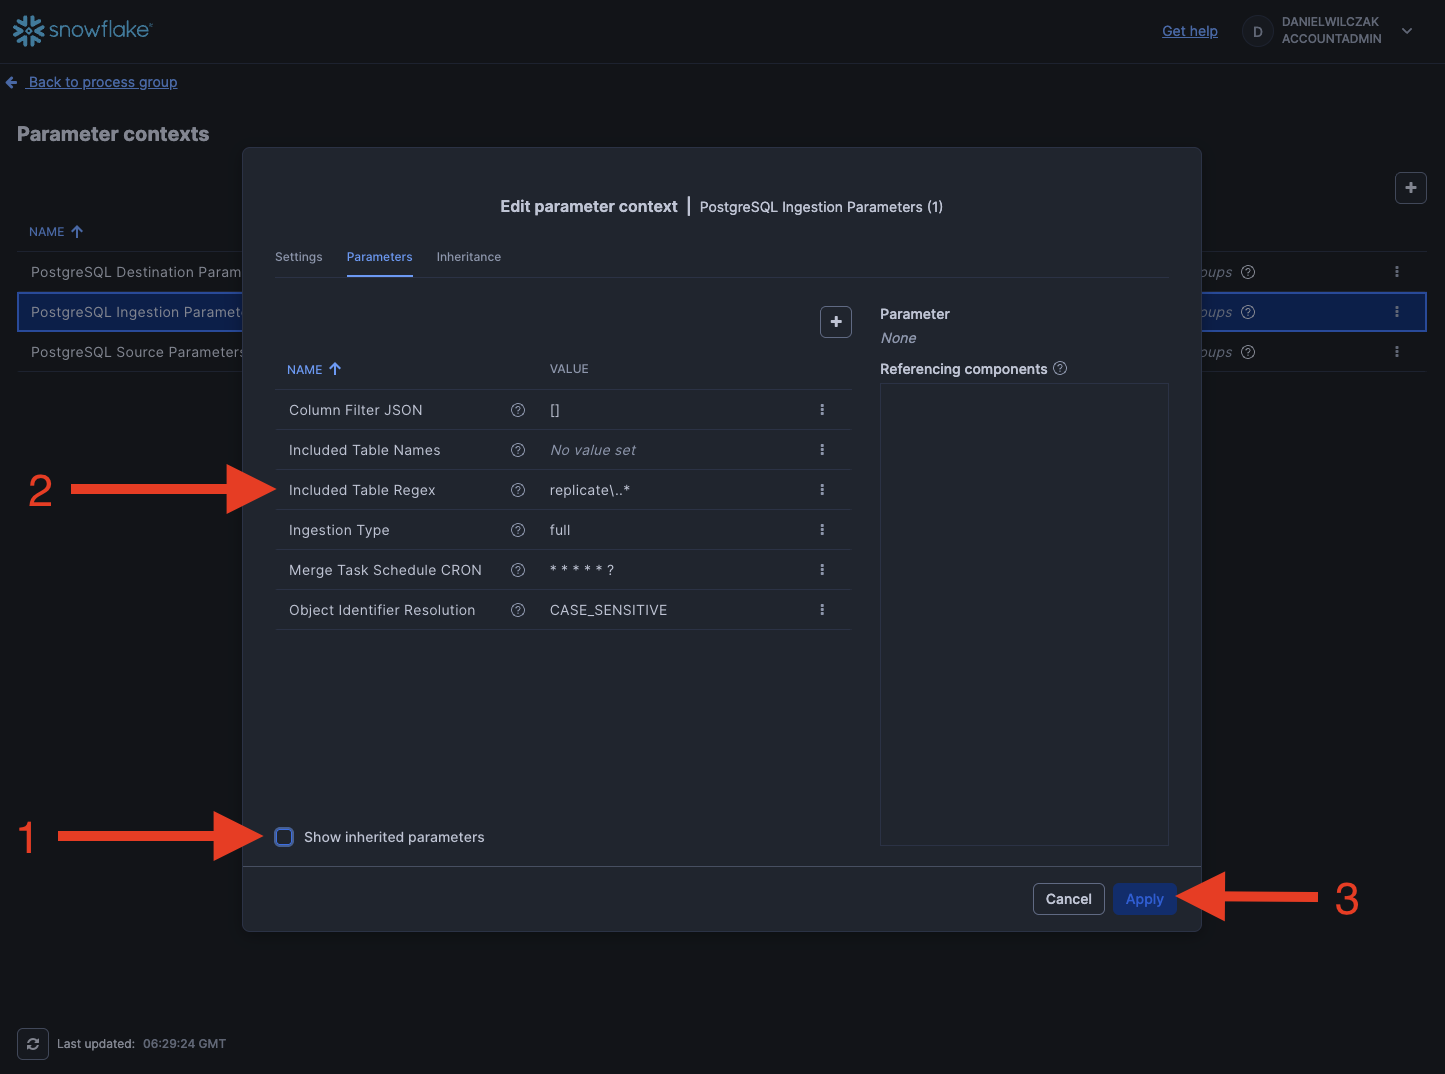Open kebab menu for Object Identifier Resolution
This screenshot has width=1445, height=1074.
822,610
